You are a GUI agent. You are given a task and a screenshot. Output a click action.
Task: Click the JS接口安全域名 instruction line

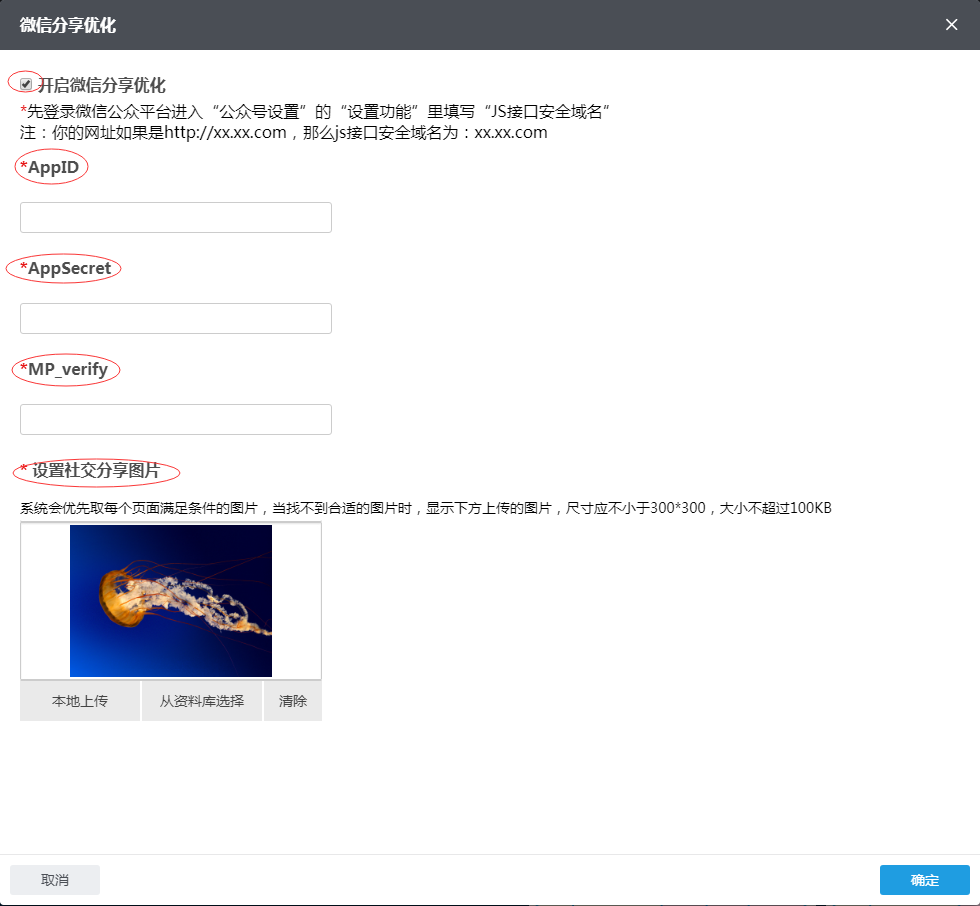pos(316,110)
